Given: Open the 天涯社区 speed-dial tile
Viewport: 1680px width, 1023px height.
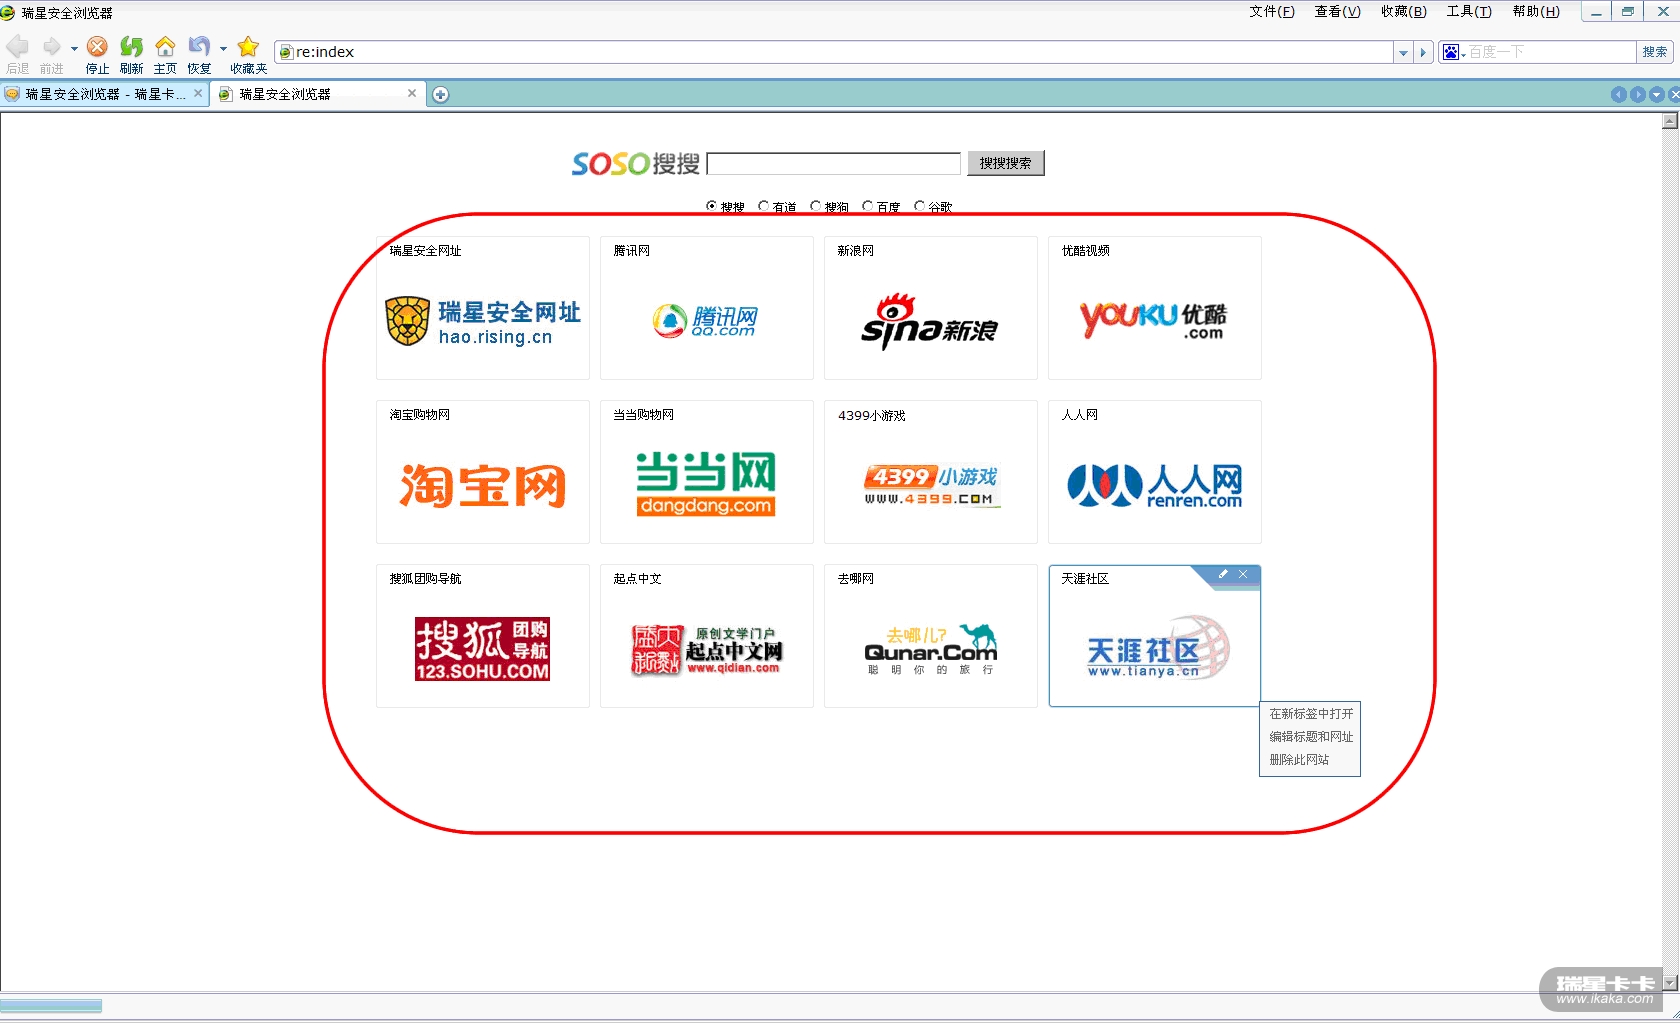Looking at the screenshot, I should pyautogui.click(x=1155, y=636).
